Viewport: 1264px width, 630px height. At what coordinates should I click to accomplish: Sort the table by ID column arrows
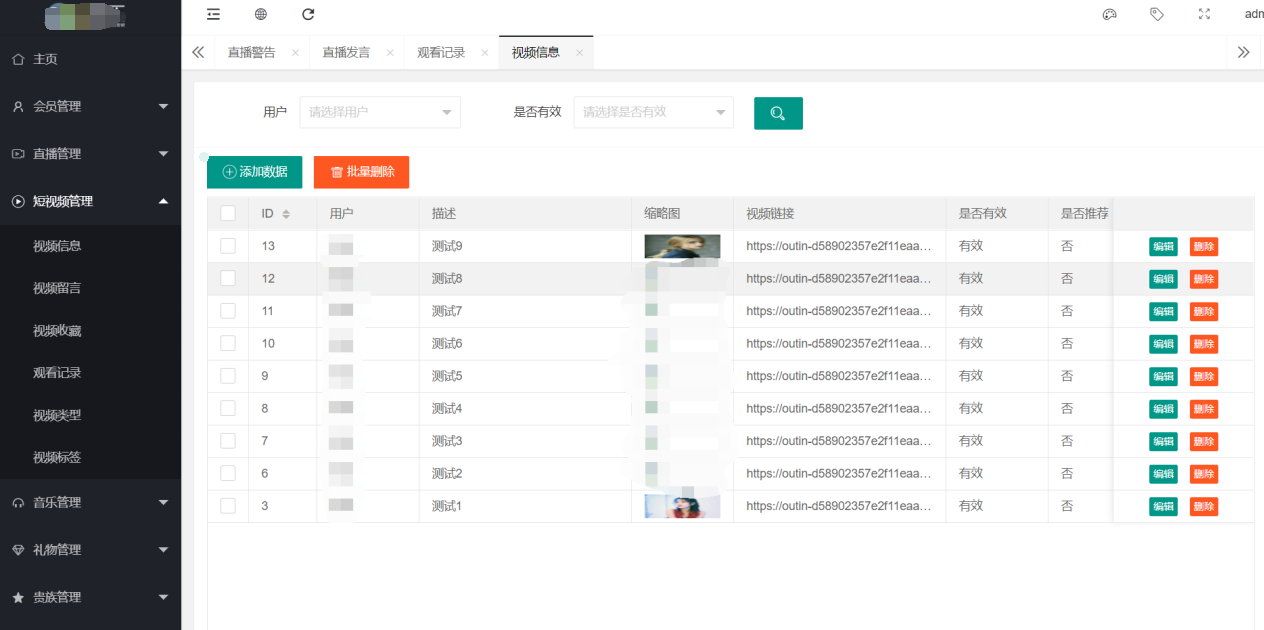click(x=286, y=214)
